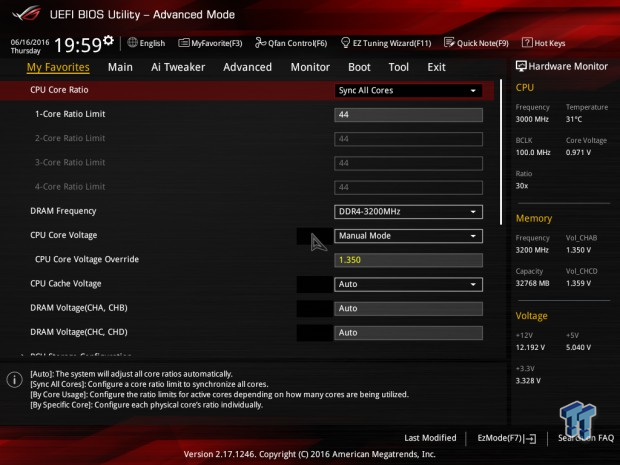Open the Monitor tab
Viewport: 620px width, 465px height.
(x=310, y=67)
